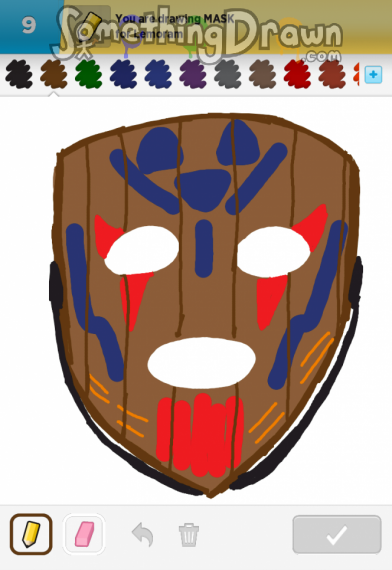
Task: Undo the last stroke
Action: tap(143, 534)
